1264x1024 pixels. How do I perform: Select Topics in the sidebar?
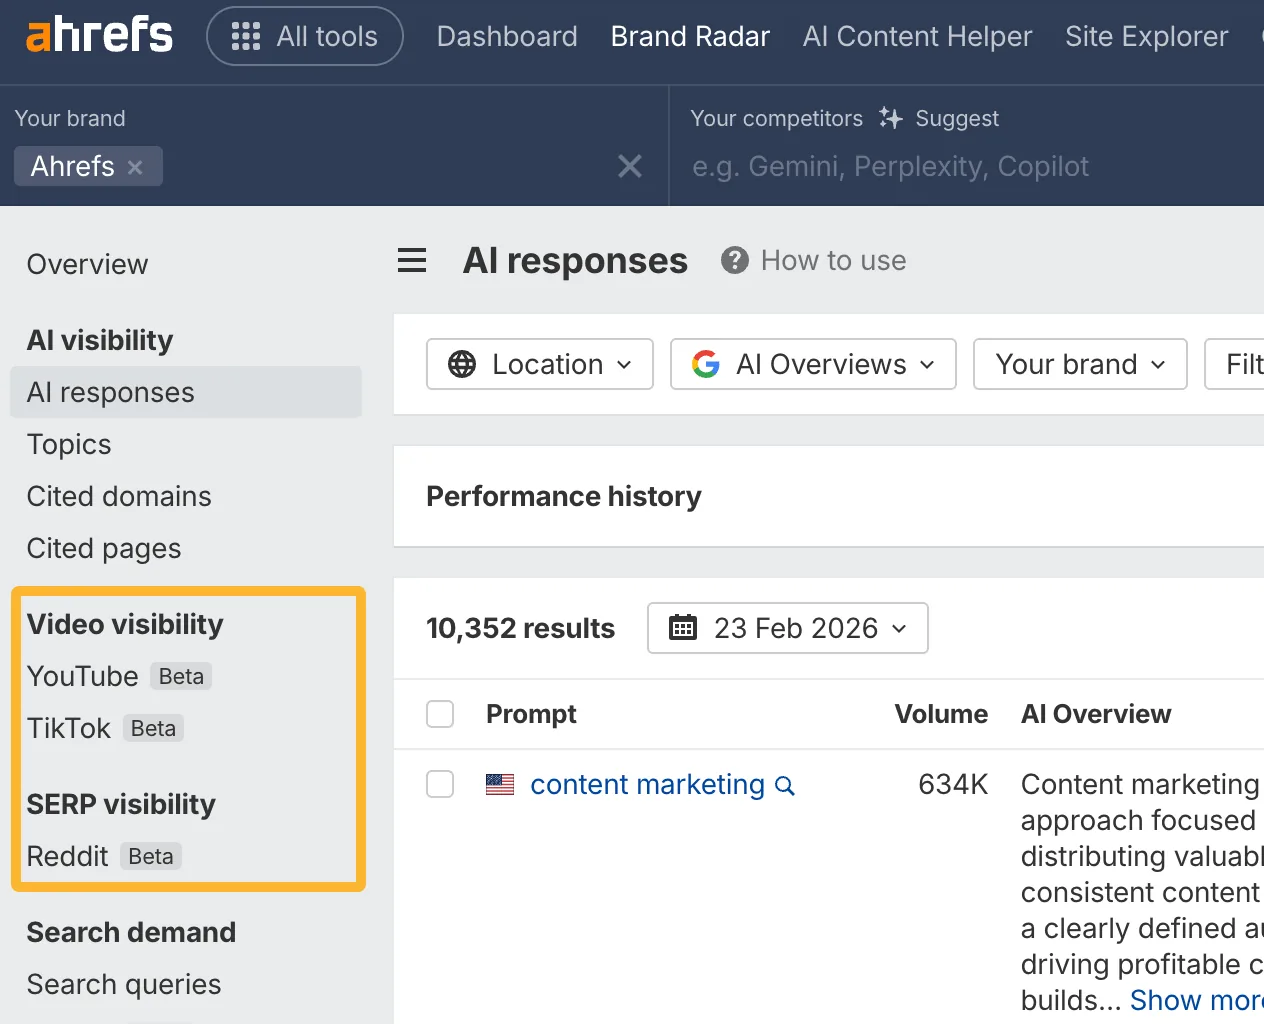(68, 444)
